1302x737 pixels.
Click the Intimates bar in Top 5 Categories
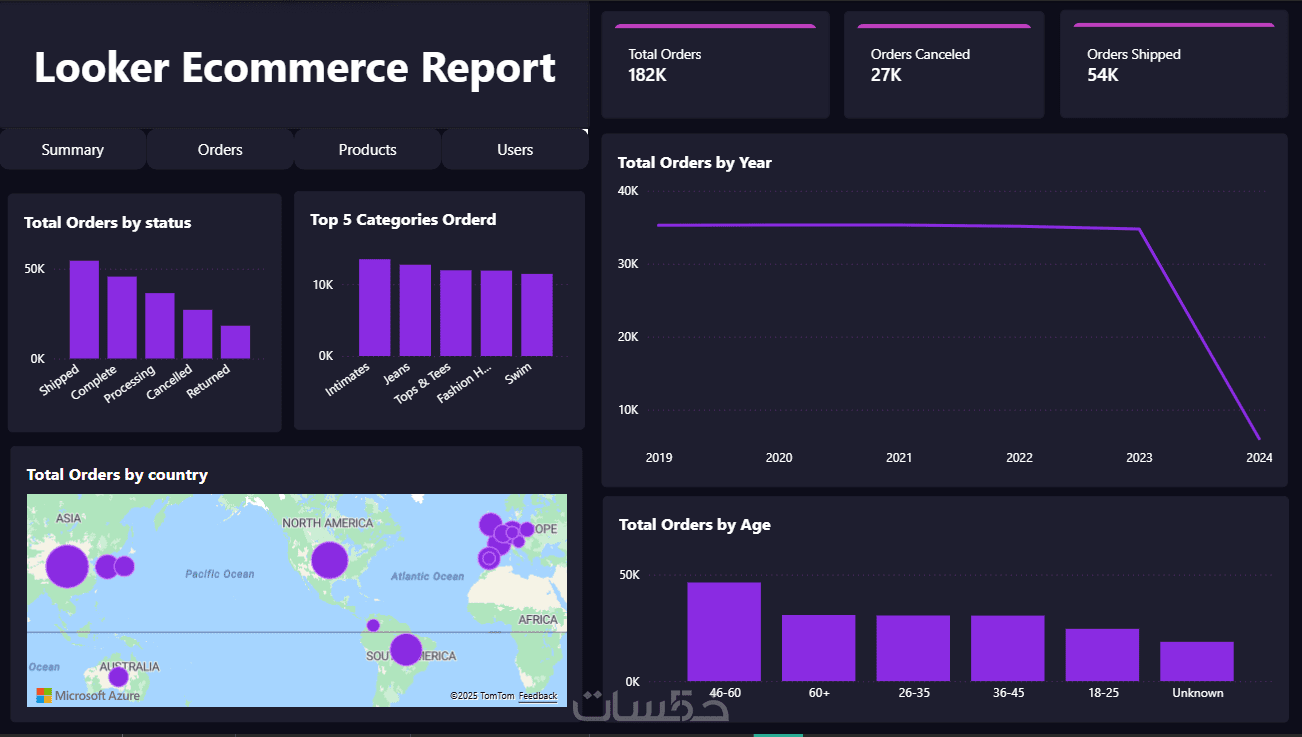(x=375, y=308)
